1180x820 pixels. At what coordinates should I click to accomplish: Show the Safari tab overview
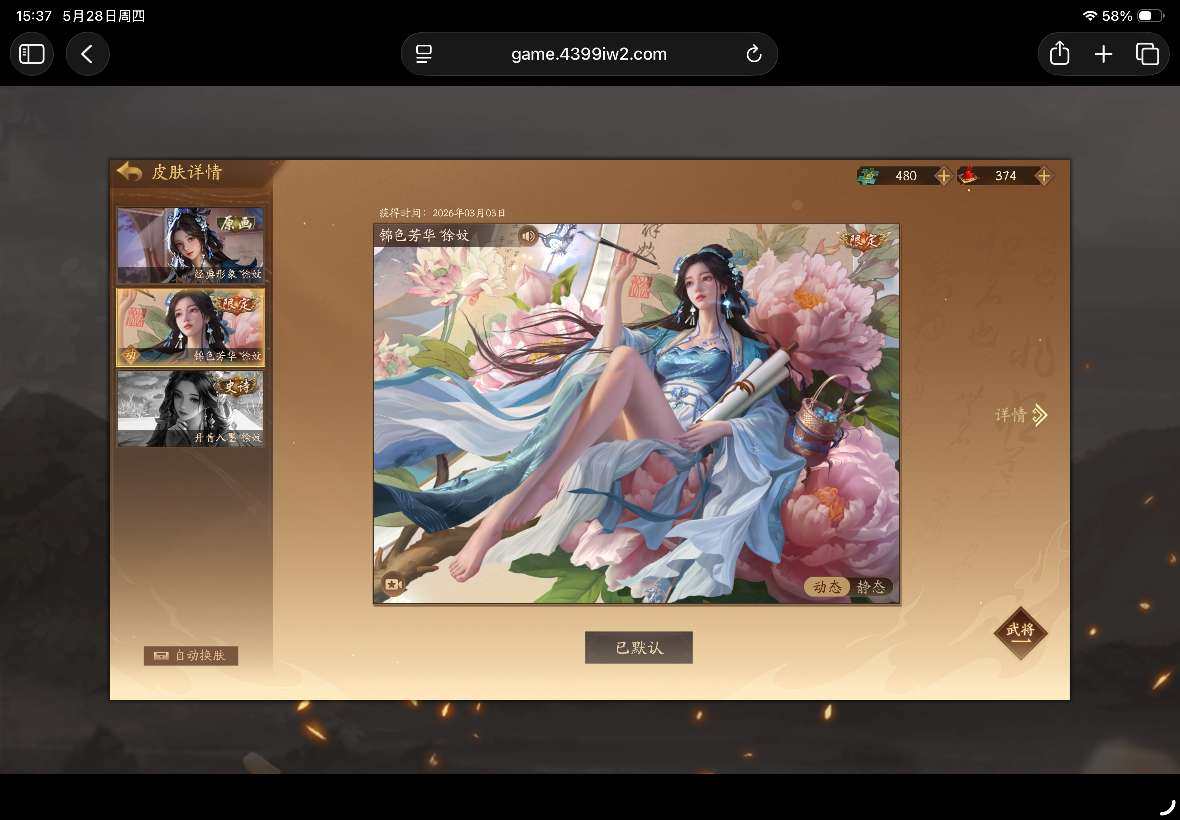point(1147,54)
